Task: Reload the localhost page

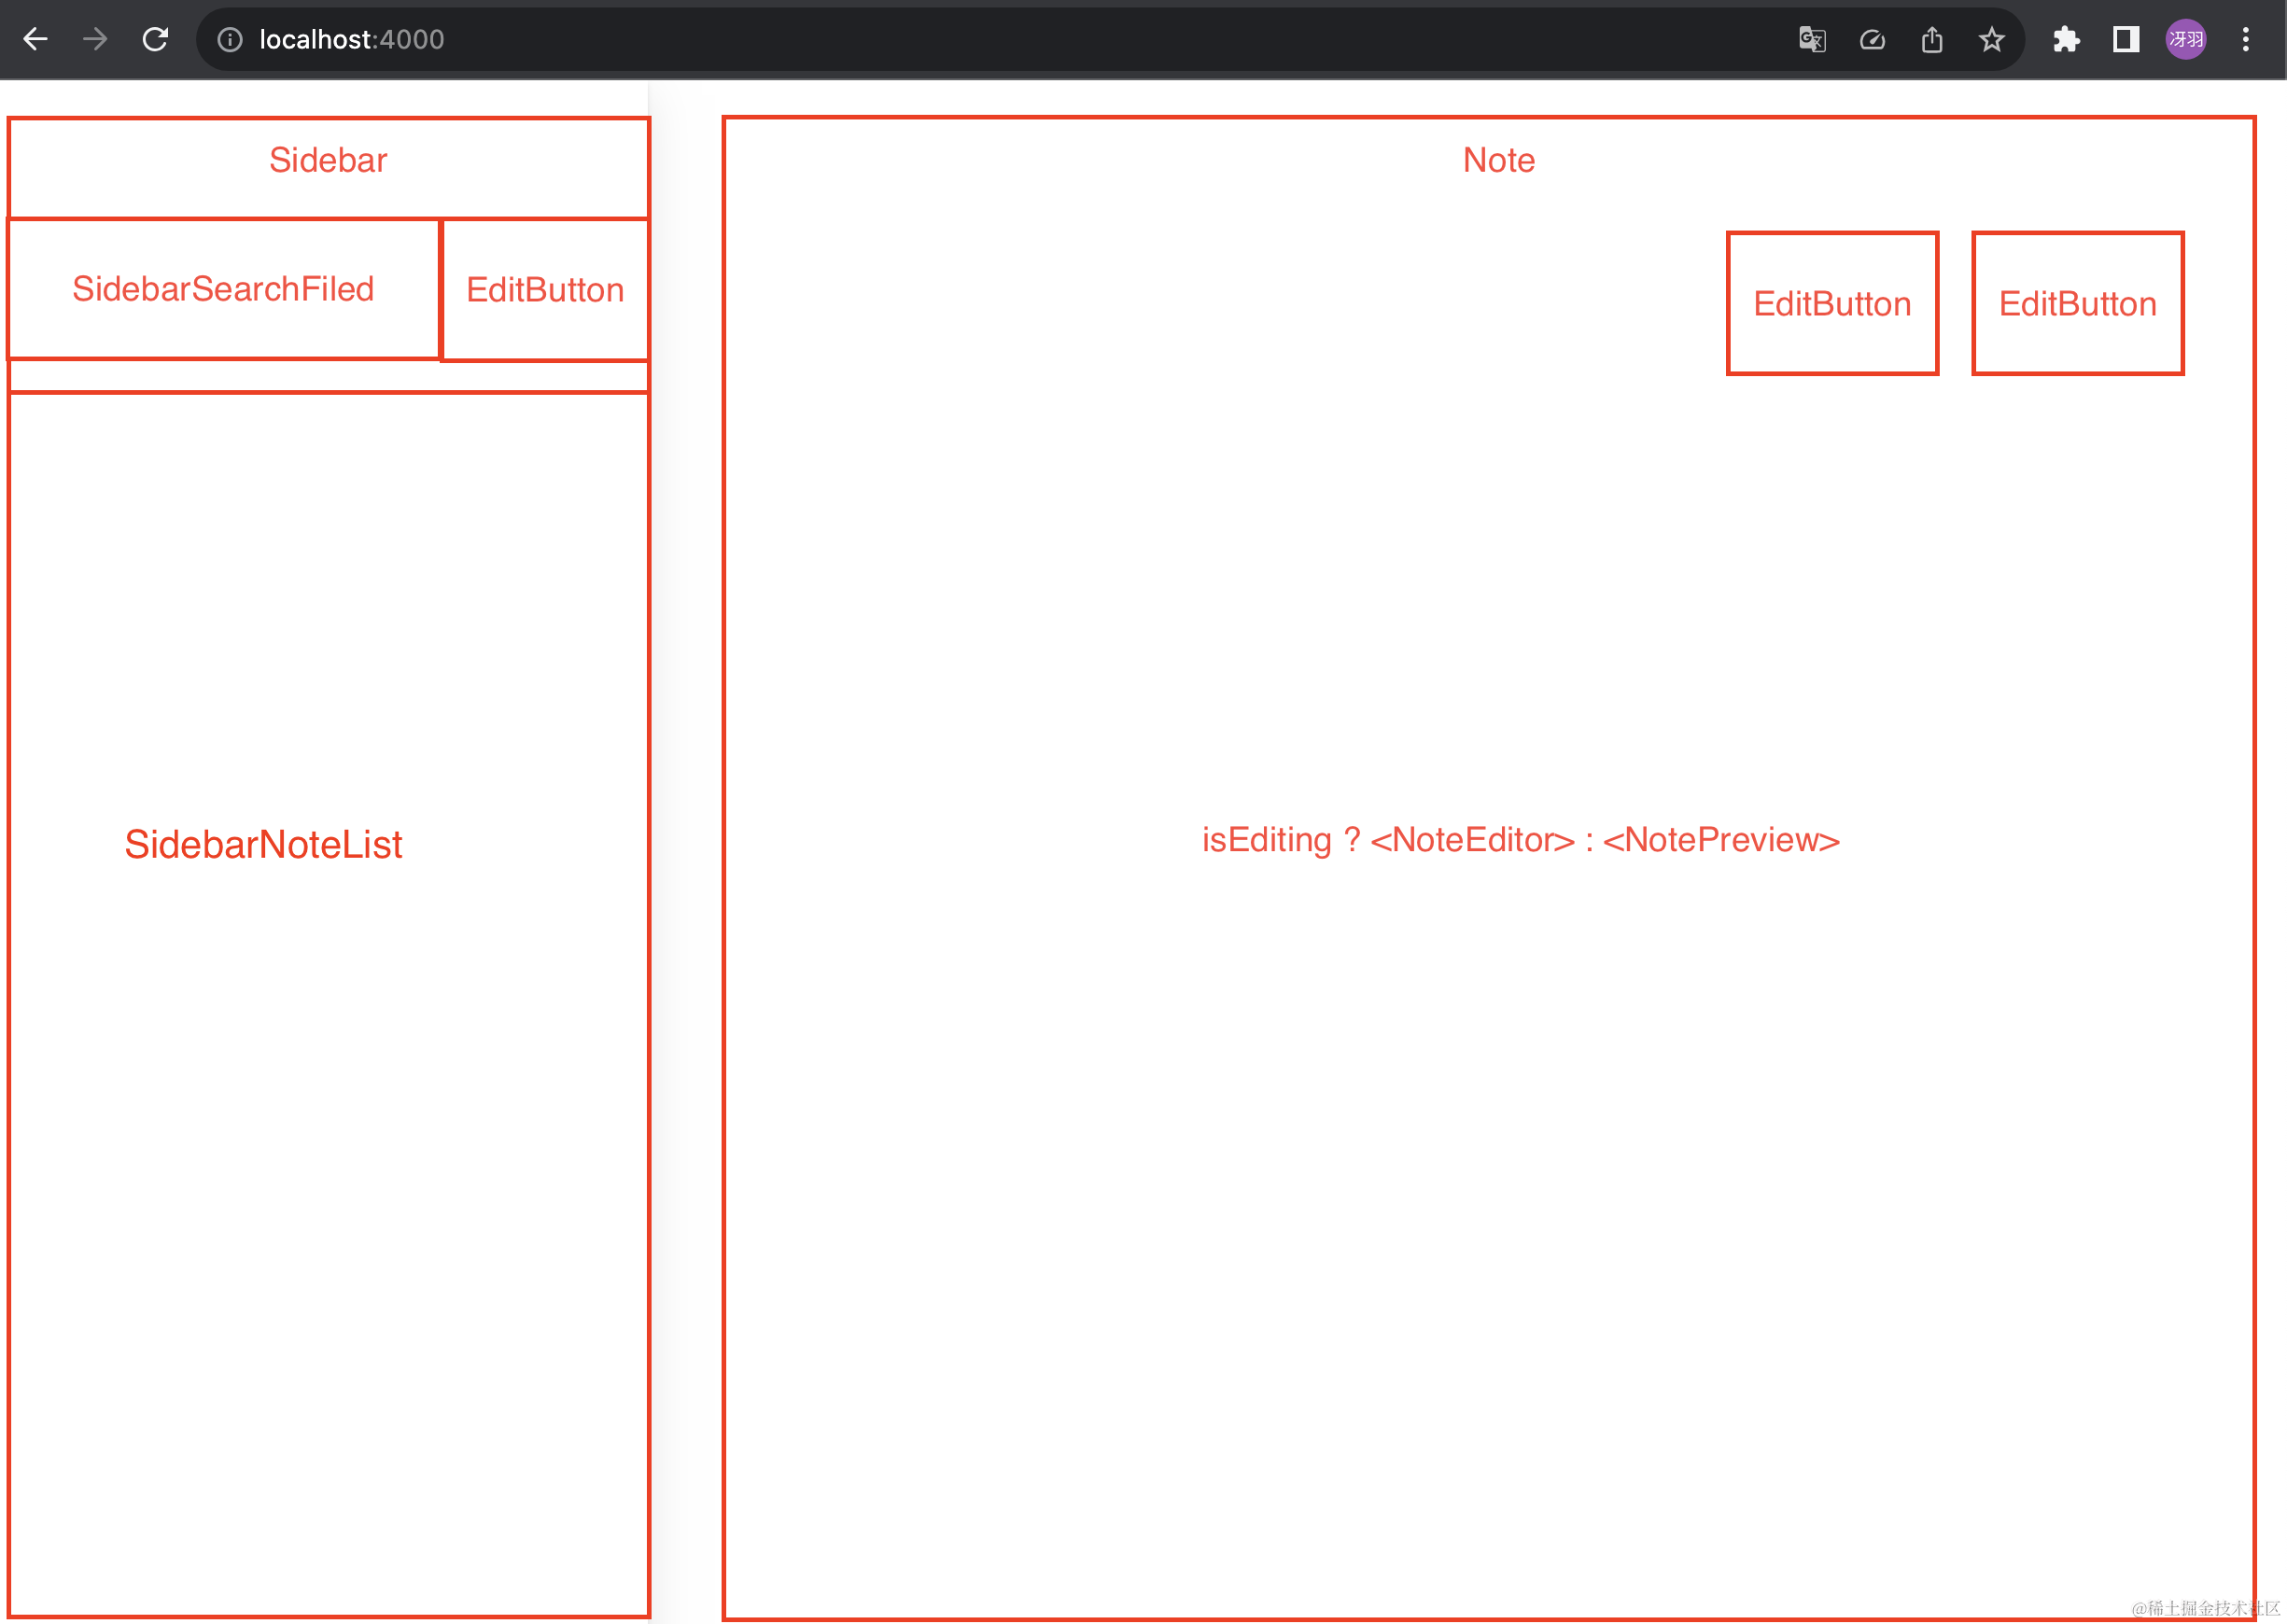Action: tap(155, 39)
